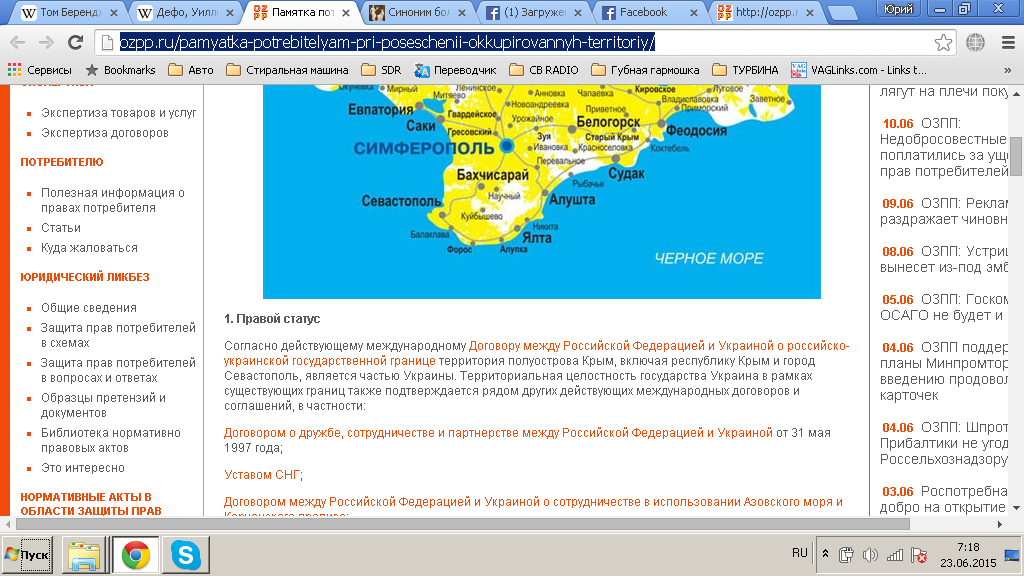Image resolution: width=1024 pixels, height=576 pixels.
Task: Open Windows Explorer from the taskbar
Action: (x=84, y=555)
